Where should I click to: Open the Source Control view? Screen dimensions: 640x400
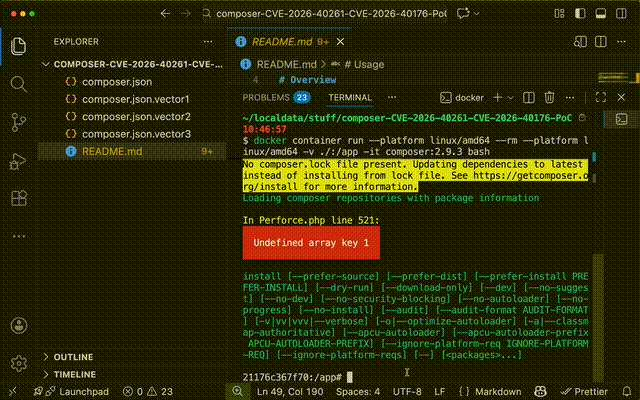click(x=18, y=122)
